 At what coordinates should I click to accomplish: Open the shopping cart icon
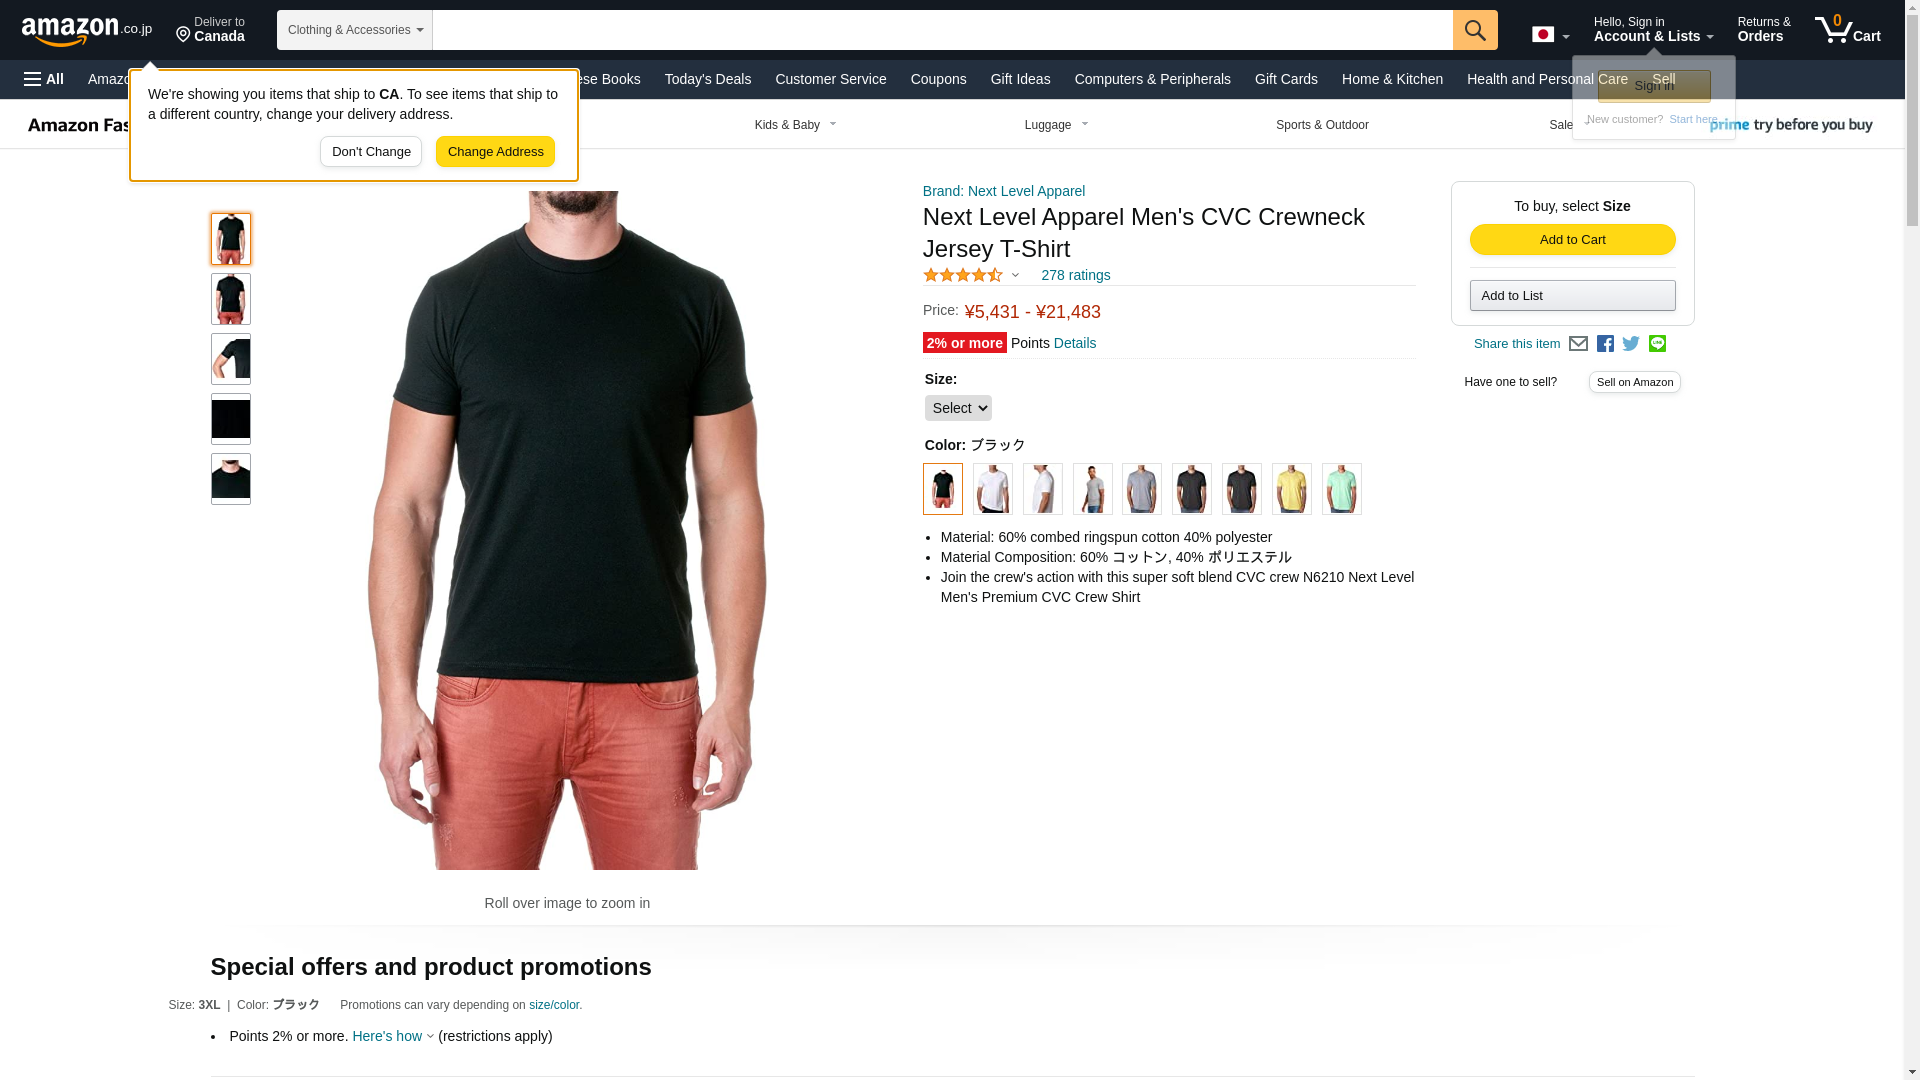coord(1848,30)
